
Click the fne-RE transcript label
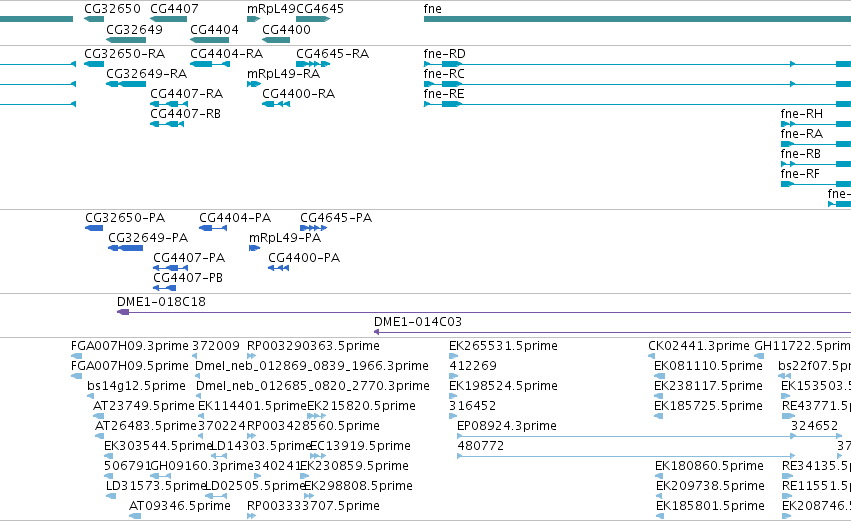444,94
